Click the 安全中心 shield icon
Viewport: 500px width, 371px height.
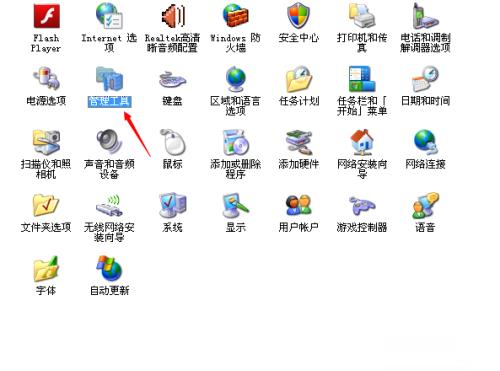[299, 15]
